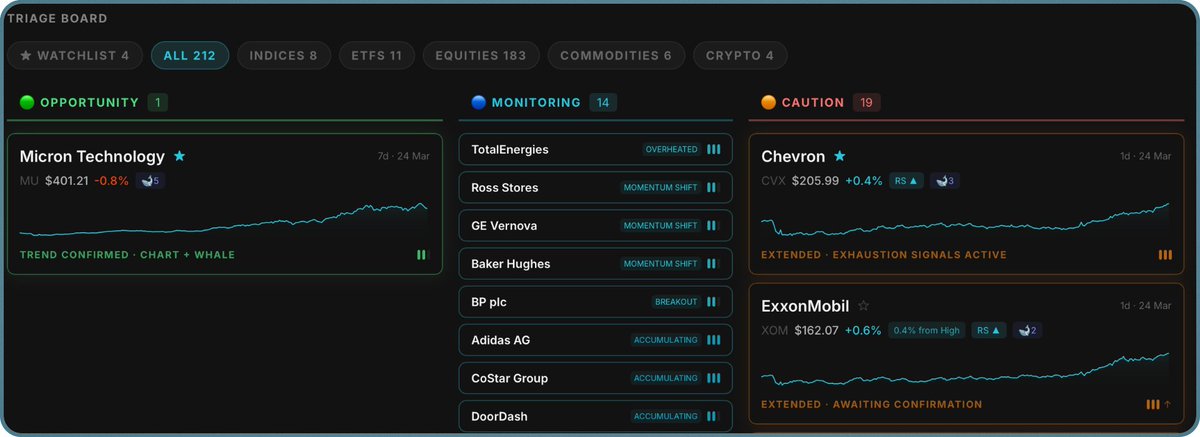
Task: Click the blue Monitoring status dot
Action: (478, 102)
